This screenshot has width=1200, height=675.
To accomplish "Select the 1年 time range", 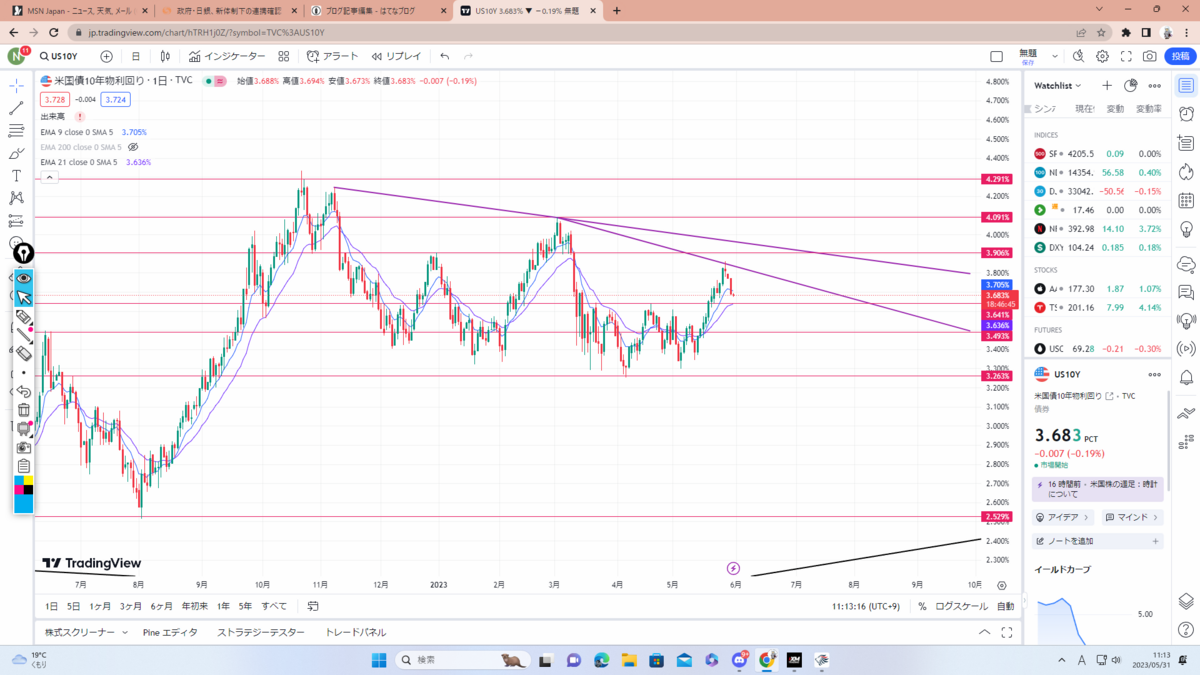I will (x=223, y=606).
